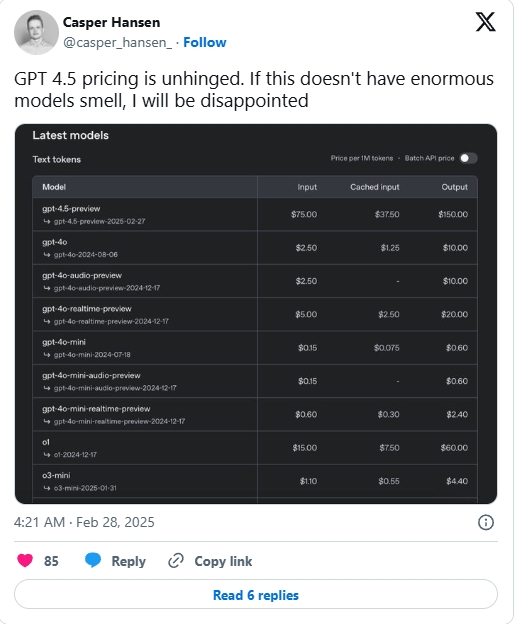This screenshot has width=514, height=624.
Task: Click the gpt-4.5-preview model row
Action: (x=255, y=214)
